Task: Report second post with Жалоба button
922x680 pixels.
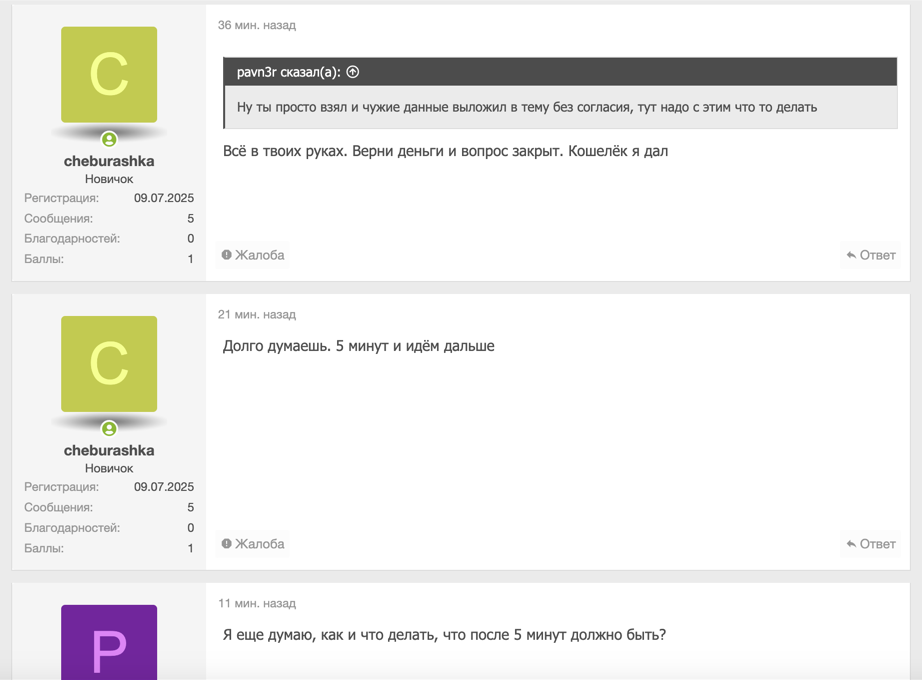Action: tap(253, 544)
